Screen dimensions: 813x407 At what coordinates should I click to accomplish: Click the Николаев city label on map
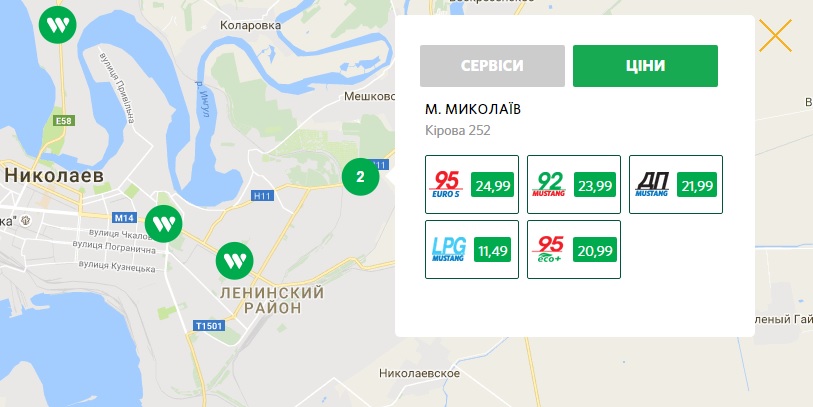(x=53, y=175)
